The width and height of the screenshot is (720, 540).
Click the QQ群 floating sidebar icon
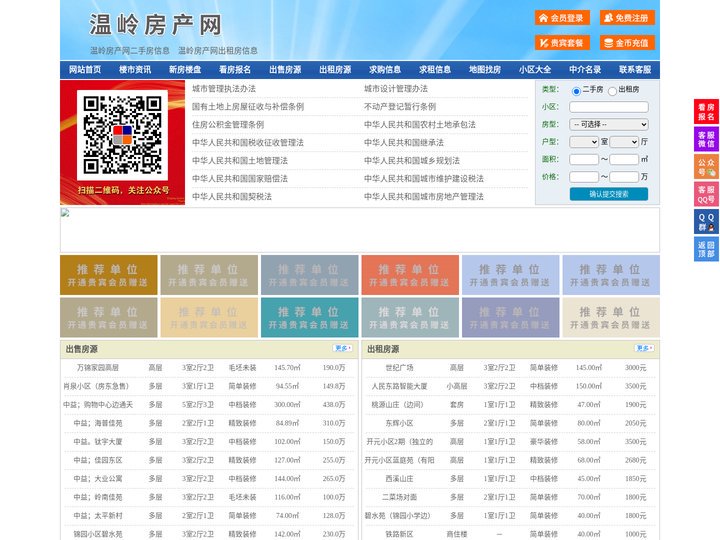706,222
